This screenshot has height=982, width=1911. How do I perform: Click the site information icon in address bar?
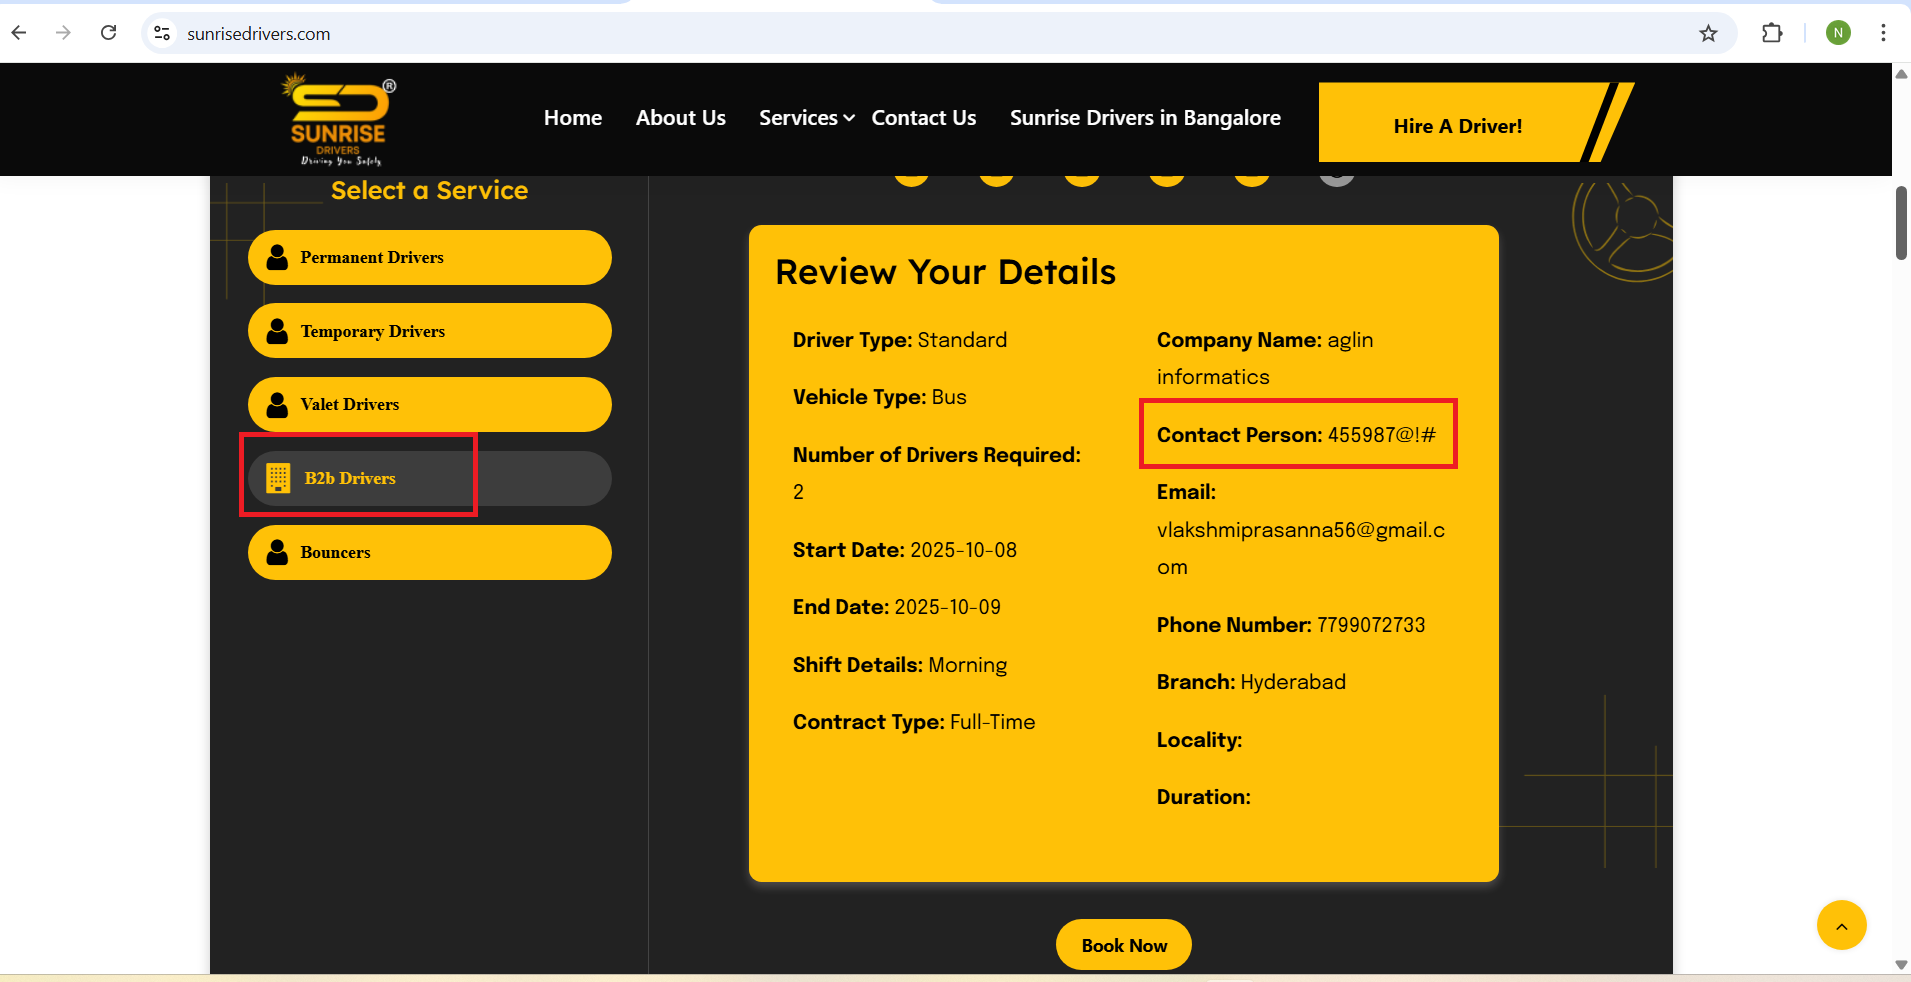coord(162,33)
